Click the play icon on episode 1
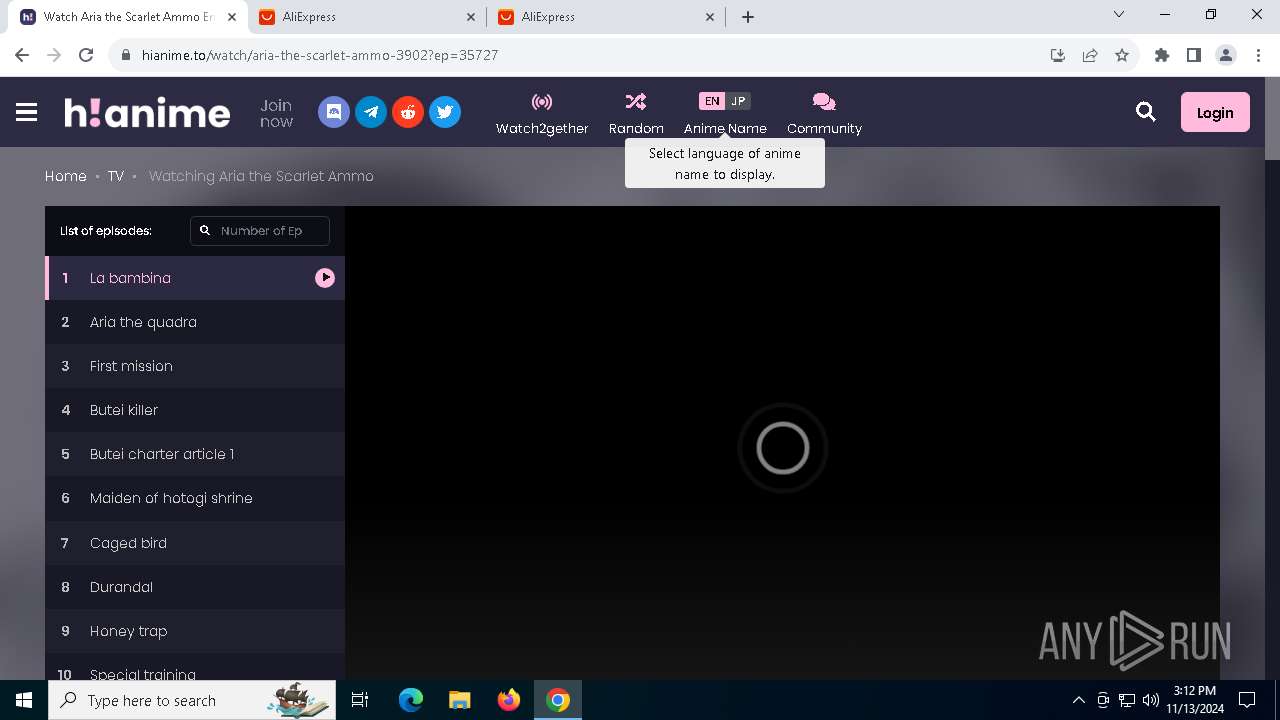Image resolution: width=1280 pixels, height=720 pixels. coord(325,278)
